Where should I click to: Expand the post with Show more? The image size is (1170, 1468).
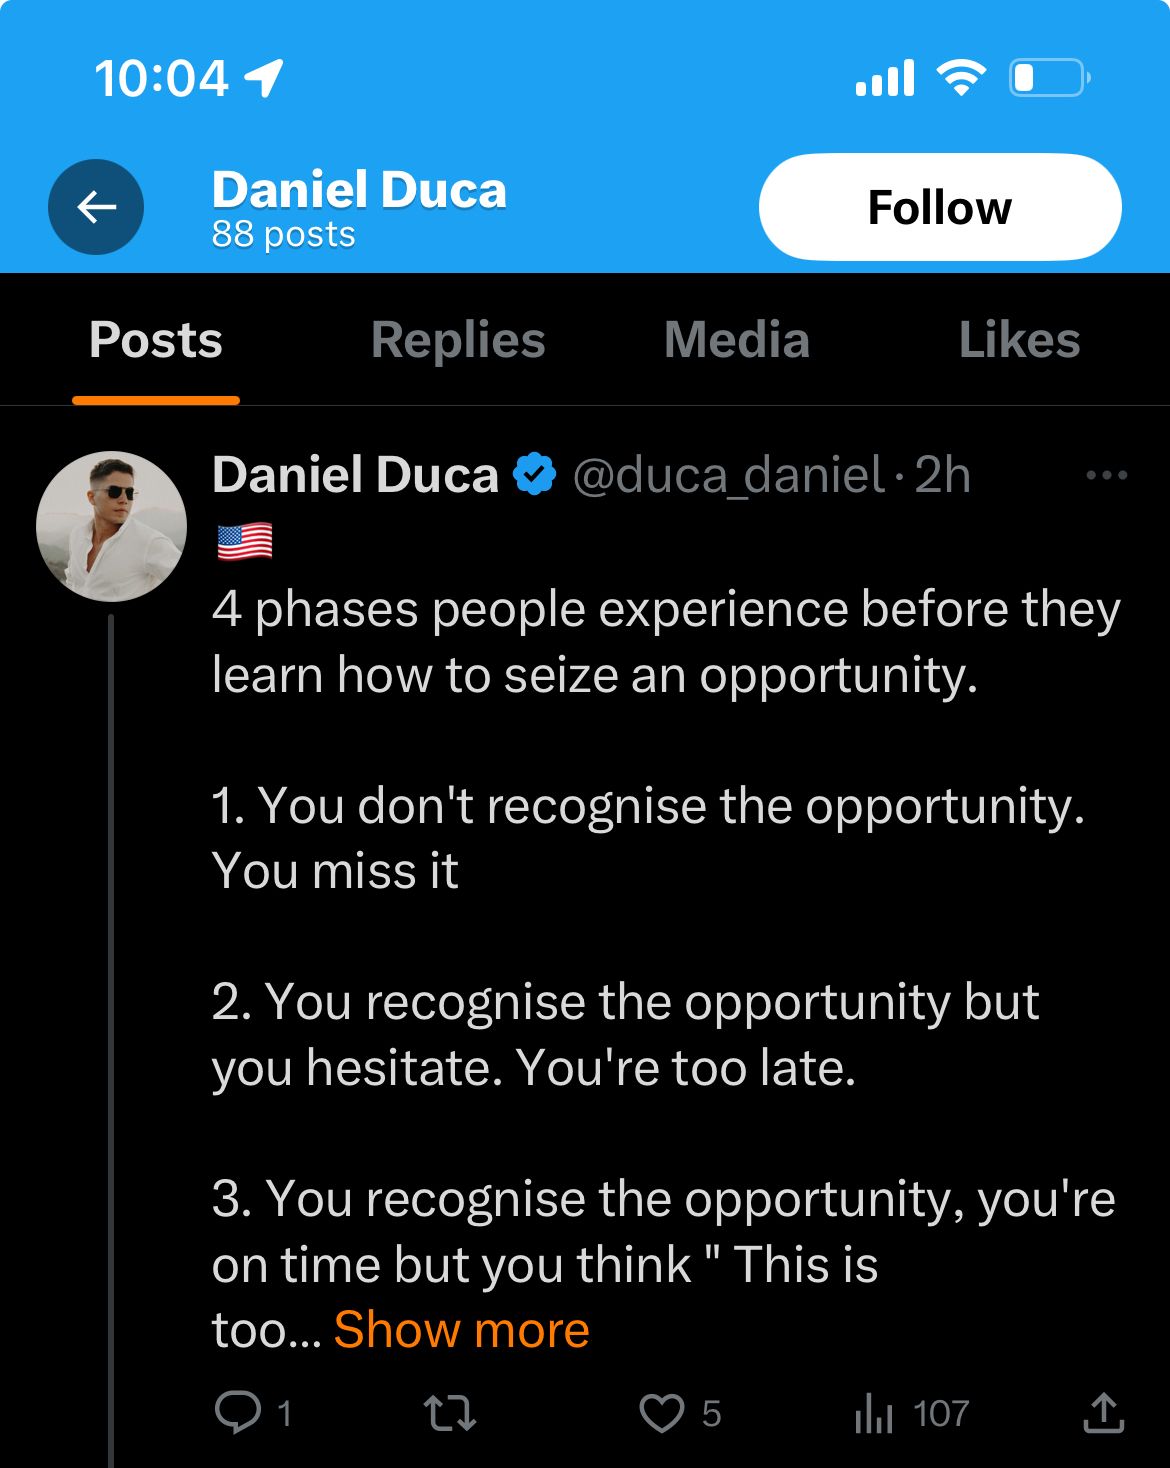[462, 1329]
